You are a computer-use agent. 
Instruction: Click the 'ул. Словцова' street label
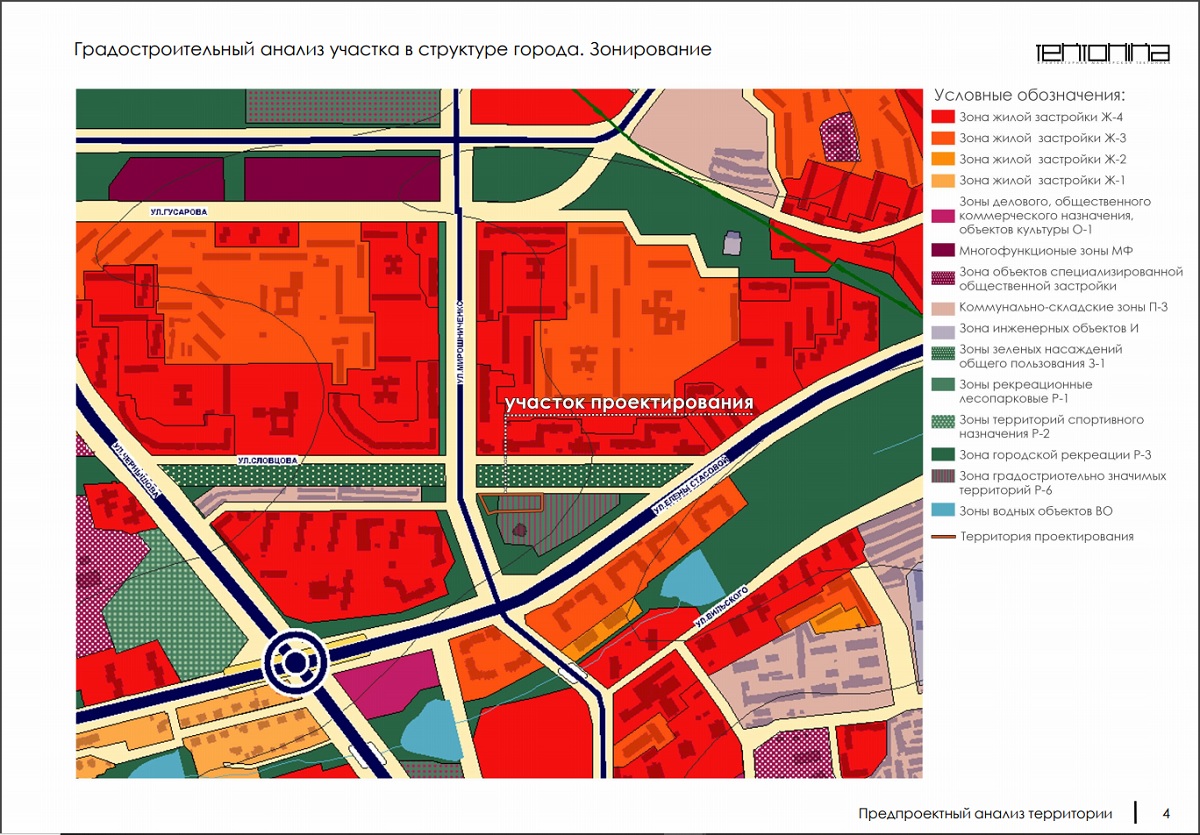tap(269, 460)
